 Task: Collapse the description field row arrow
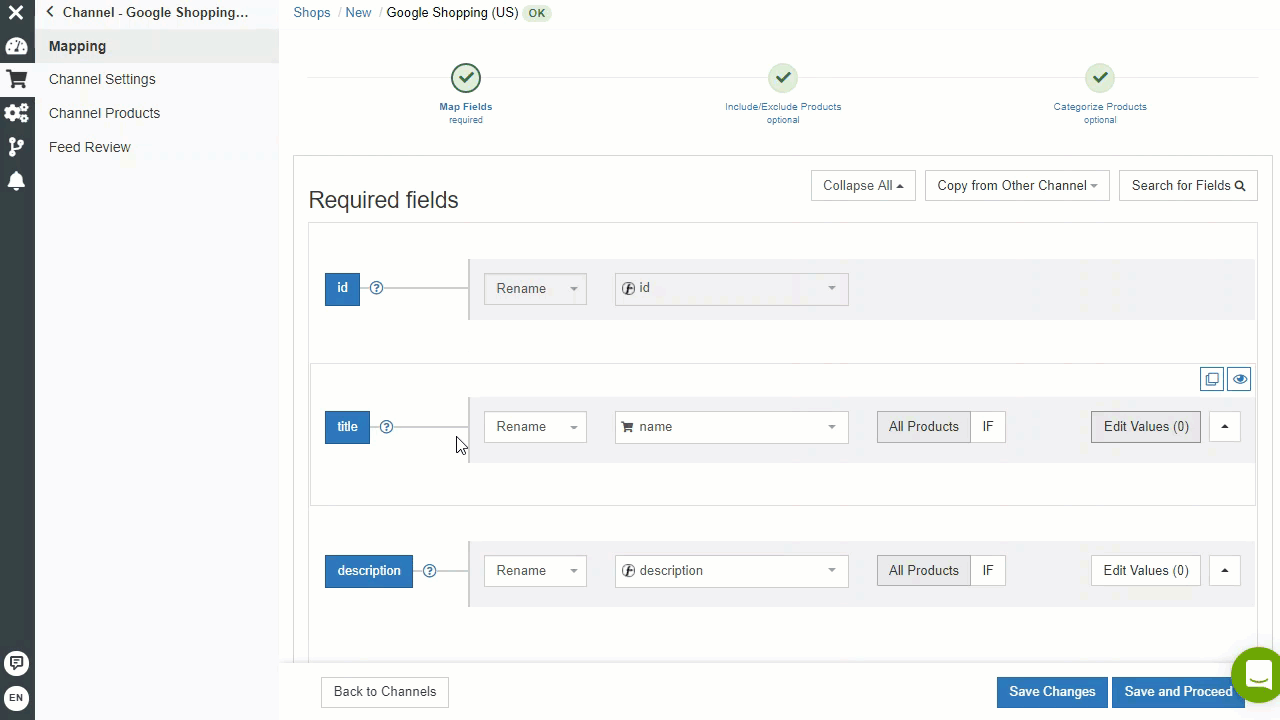(x=1224, y=571)
